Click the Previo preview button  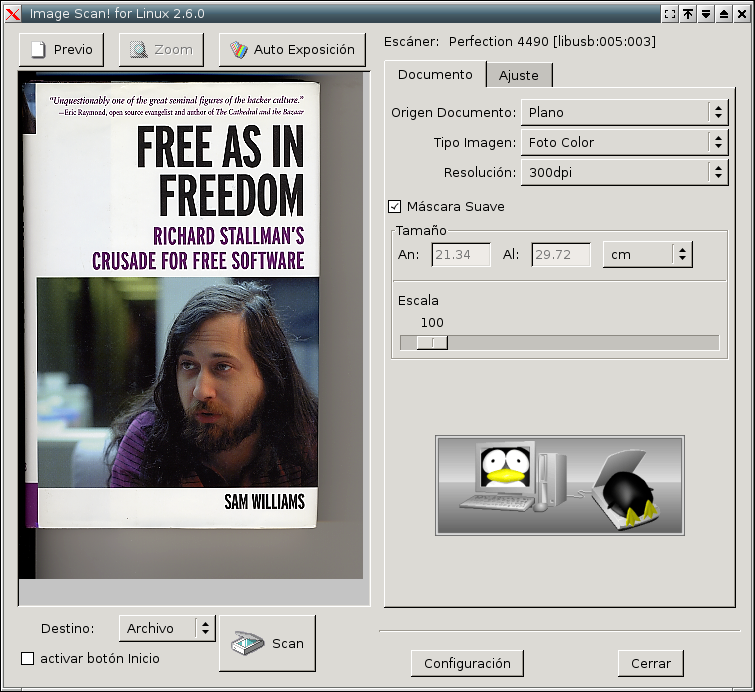click(61, 50)
